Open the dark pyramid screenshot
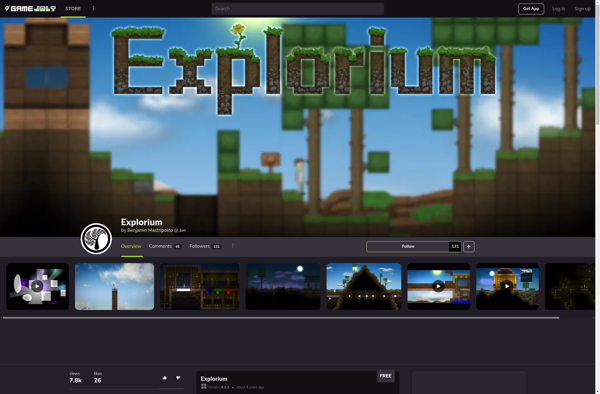 click(364, 286)
